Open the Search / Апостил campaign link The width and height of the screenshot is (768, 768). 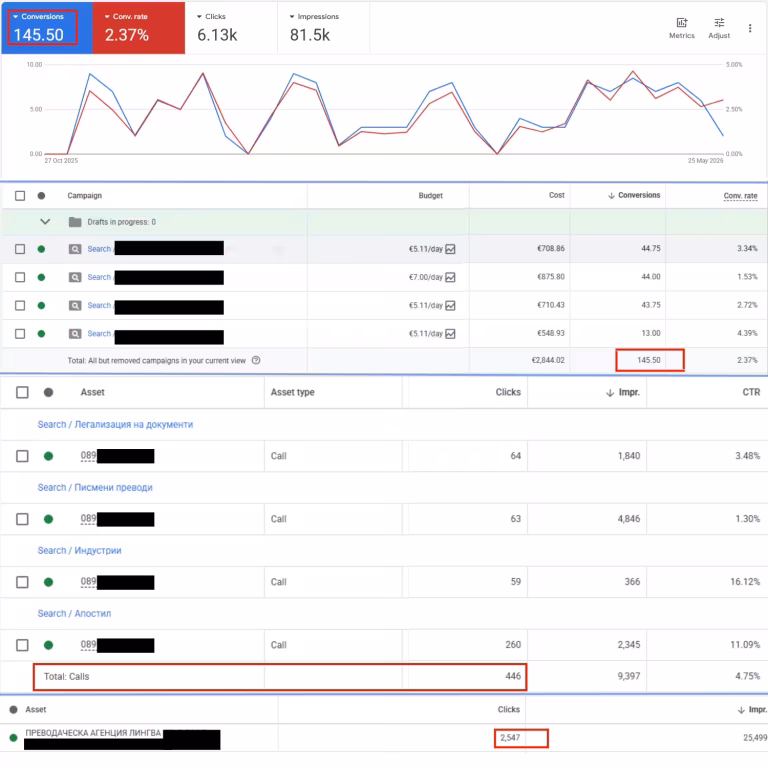74,614
